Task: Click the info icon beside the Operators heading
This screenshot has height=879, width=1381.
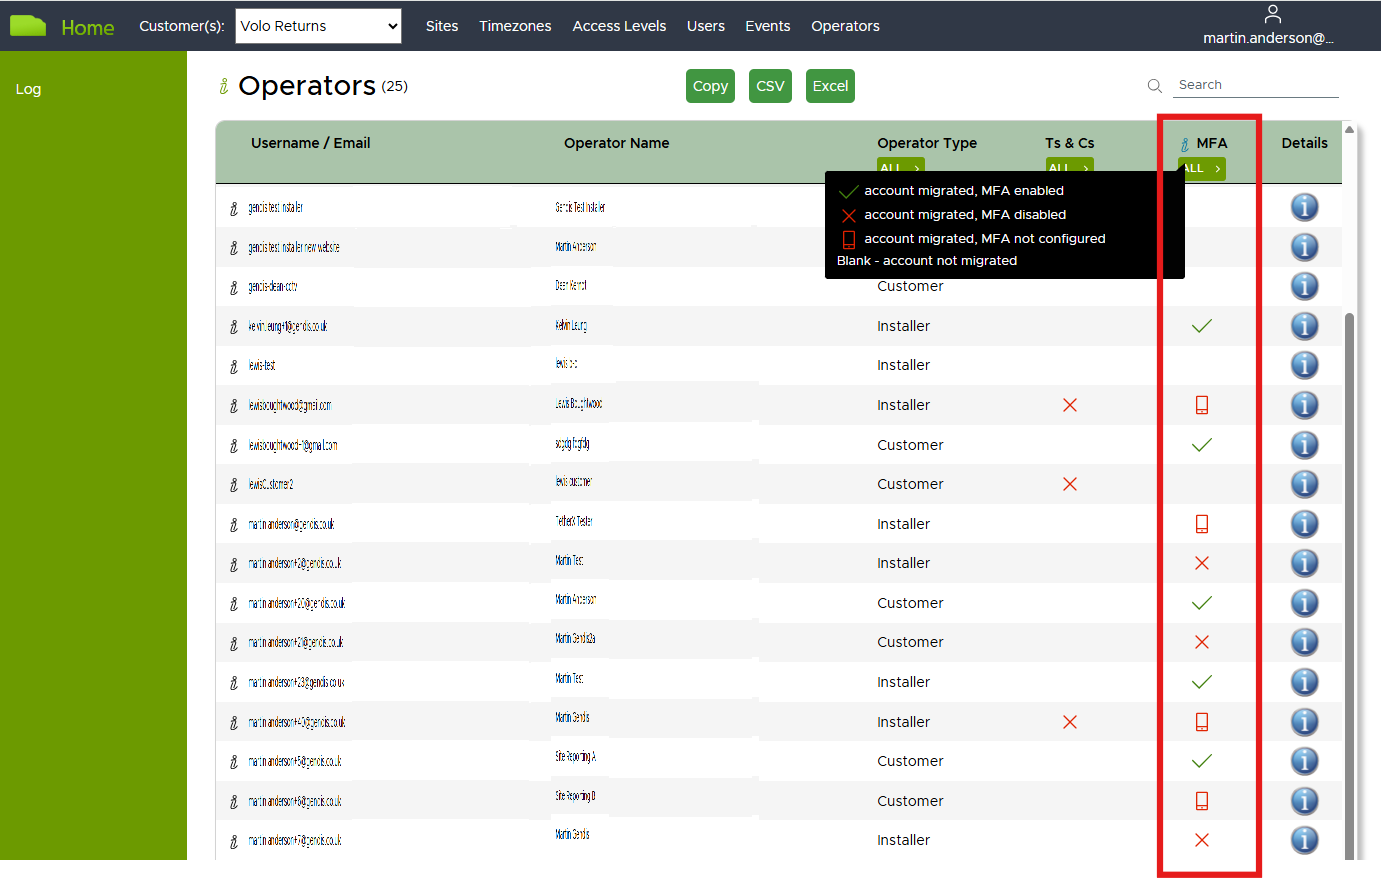Action: [222, 86]
